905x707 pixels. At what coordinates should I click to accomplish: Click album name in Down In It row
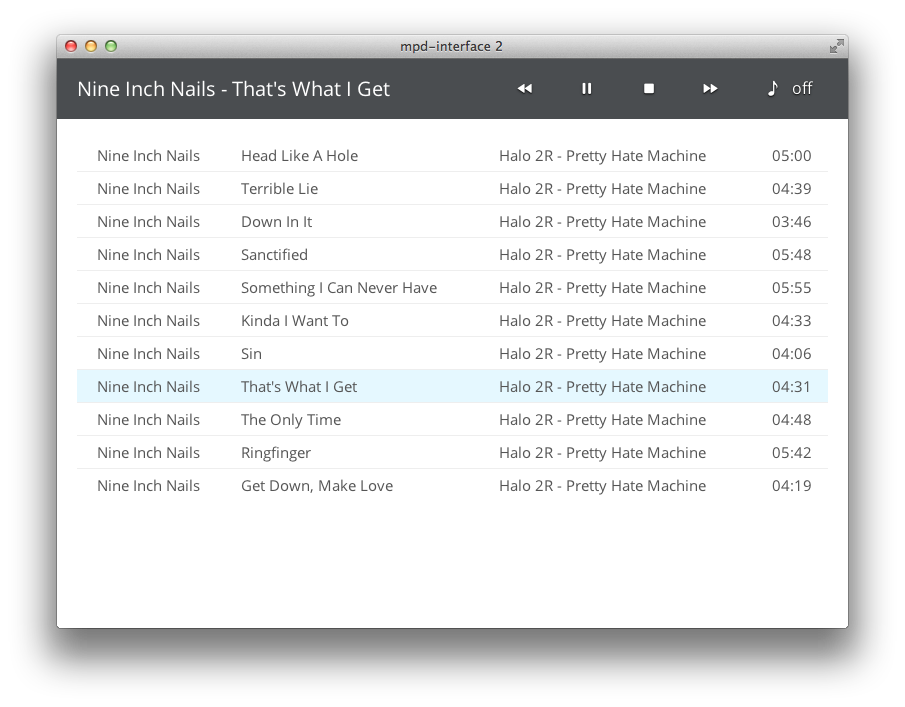tap(603, 222)
